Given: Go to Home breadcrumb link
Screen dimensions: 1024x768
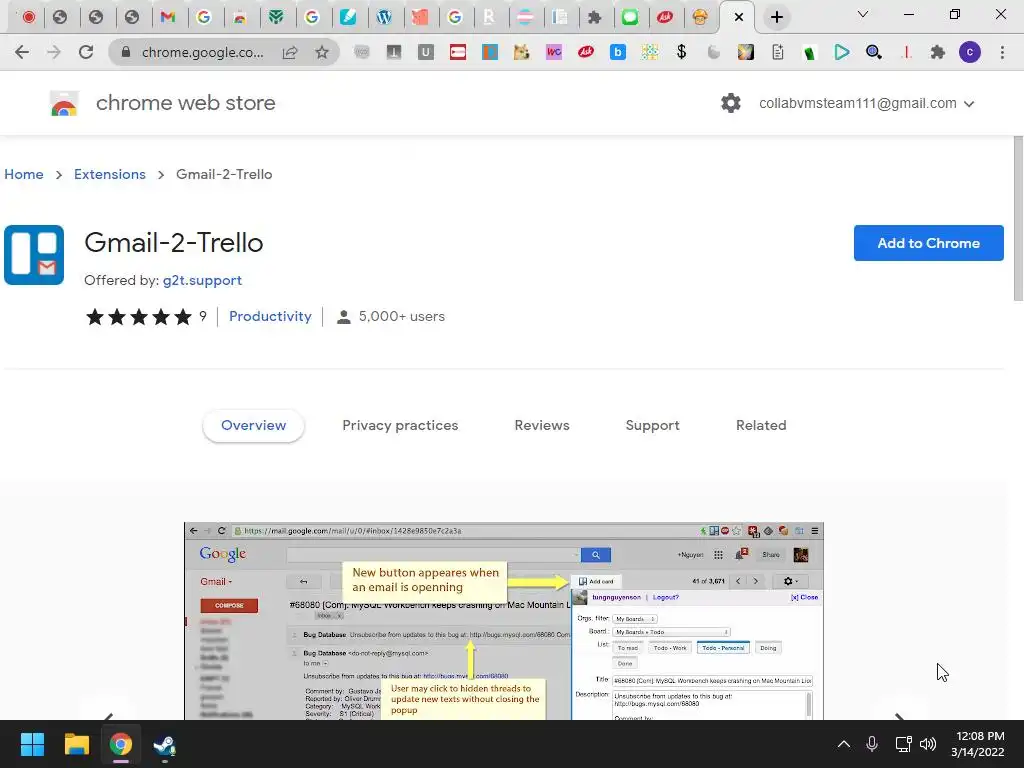Looking at the screenshot, I should coord(24,174).
